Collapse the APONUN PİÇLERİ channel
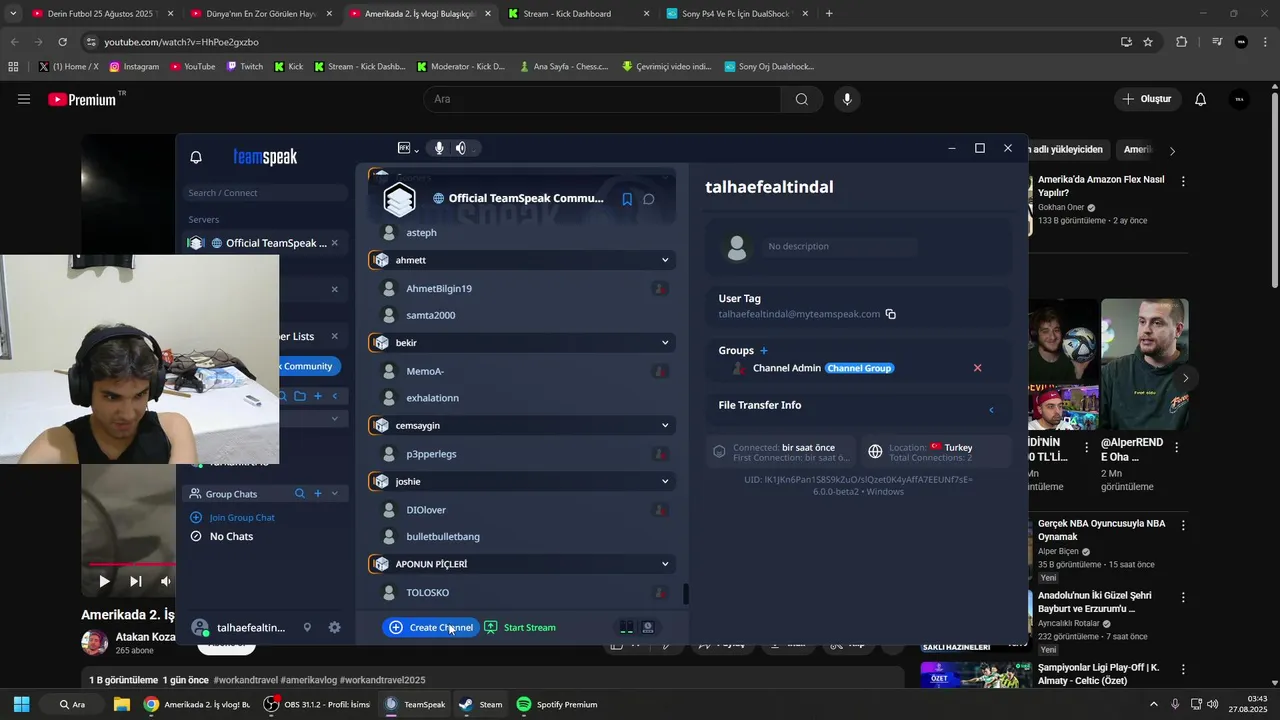 click(665, 564)
